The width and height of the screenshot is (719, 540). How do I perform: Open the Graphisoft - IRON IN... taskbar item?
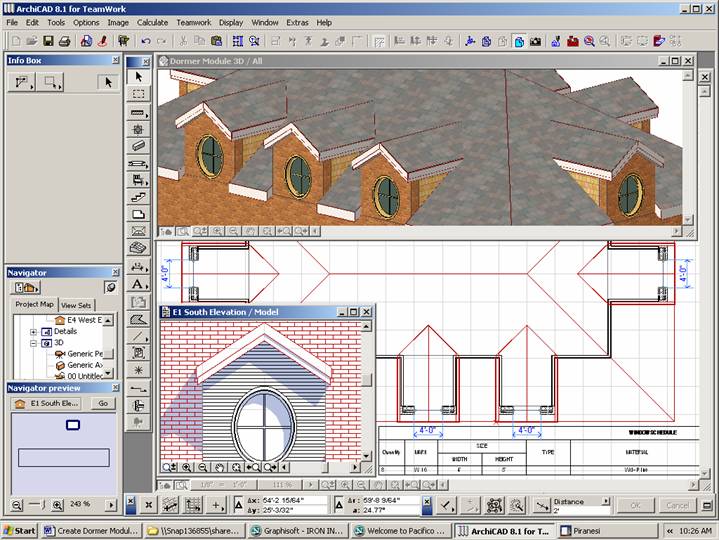tap(298, 530)
